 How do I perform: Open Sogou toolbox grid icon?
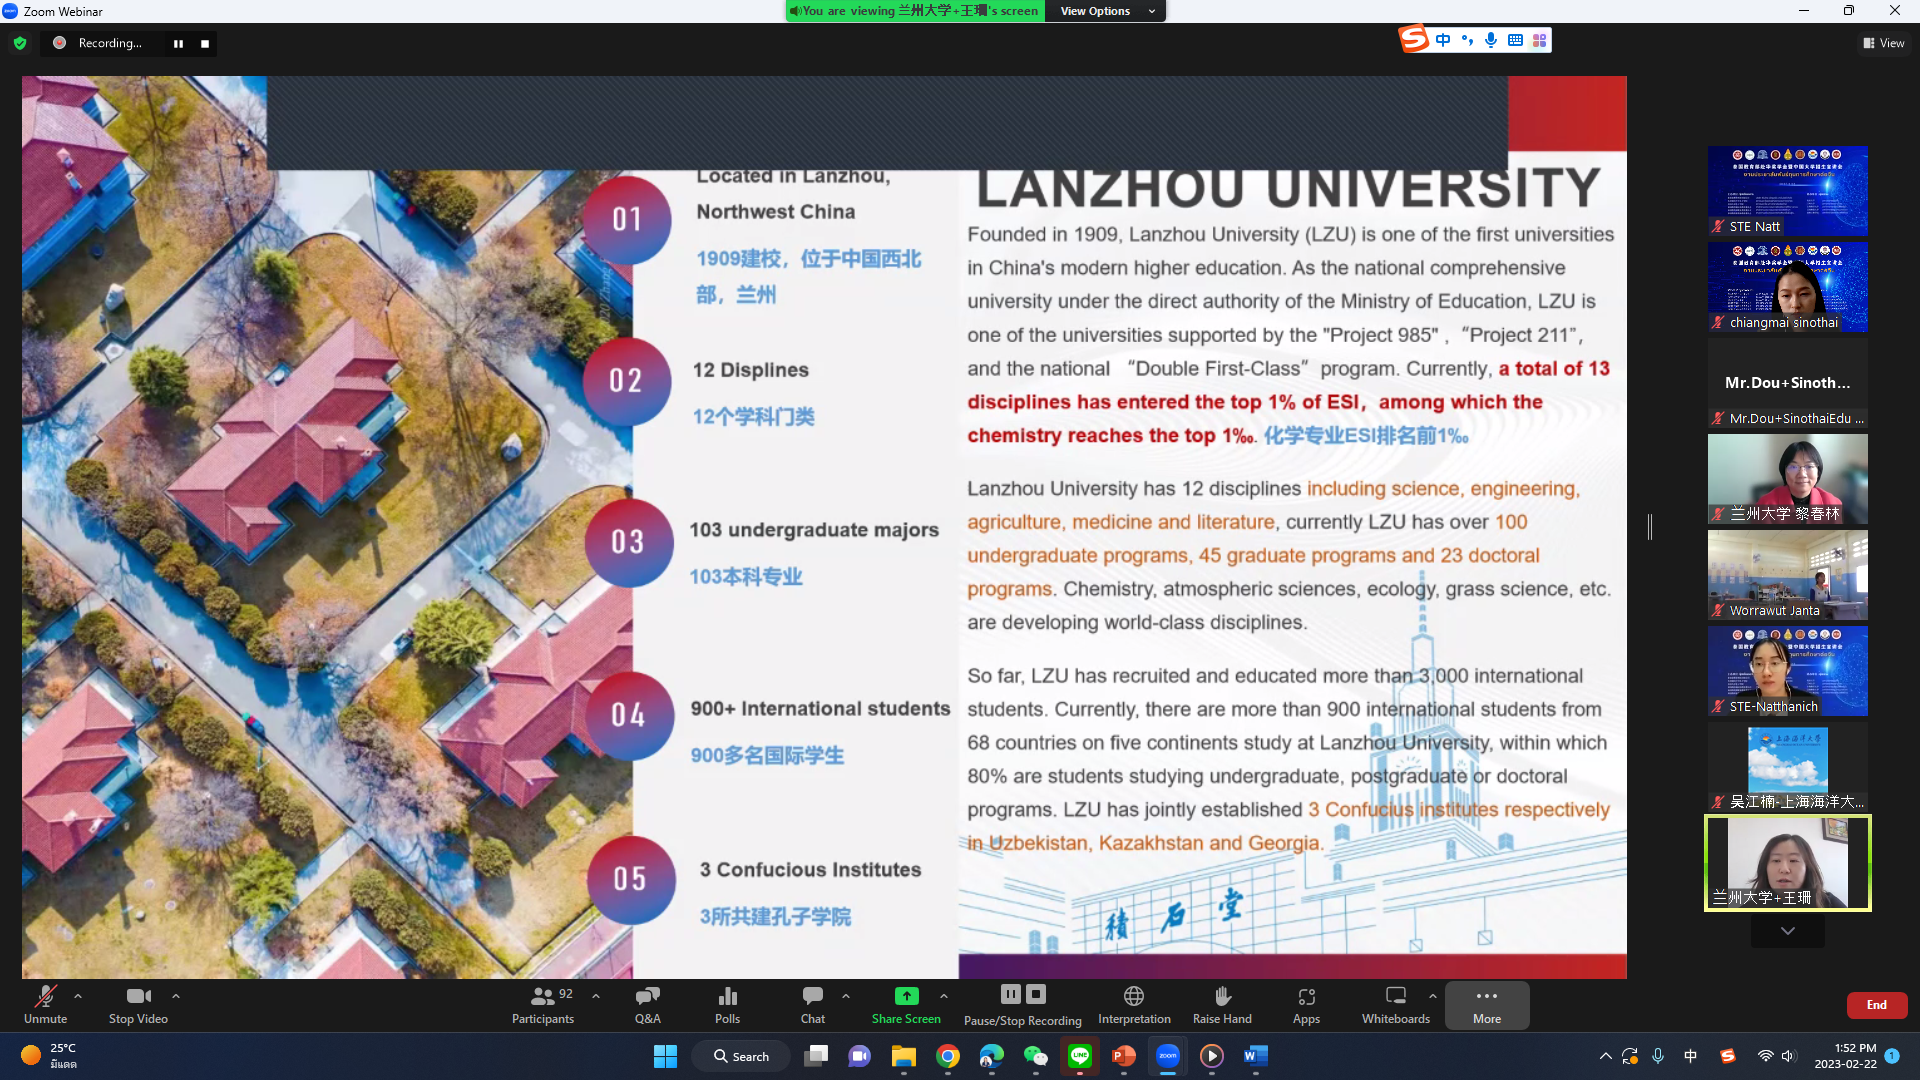[1539, 40]
